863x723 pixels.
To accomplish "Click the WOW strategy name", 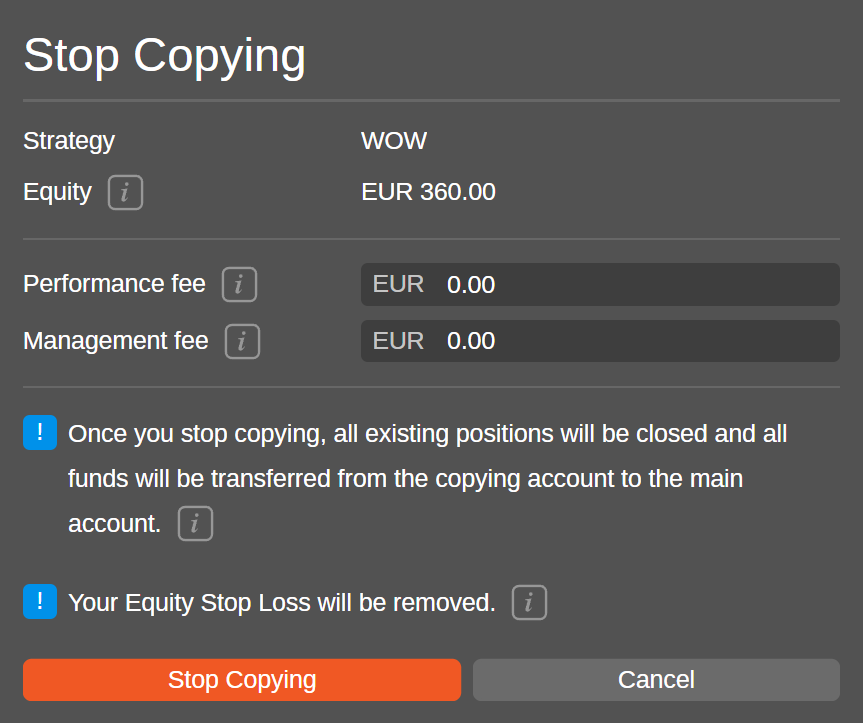I will pyautogui.click(x=394, y=141).
